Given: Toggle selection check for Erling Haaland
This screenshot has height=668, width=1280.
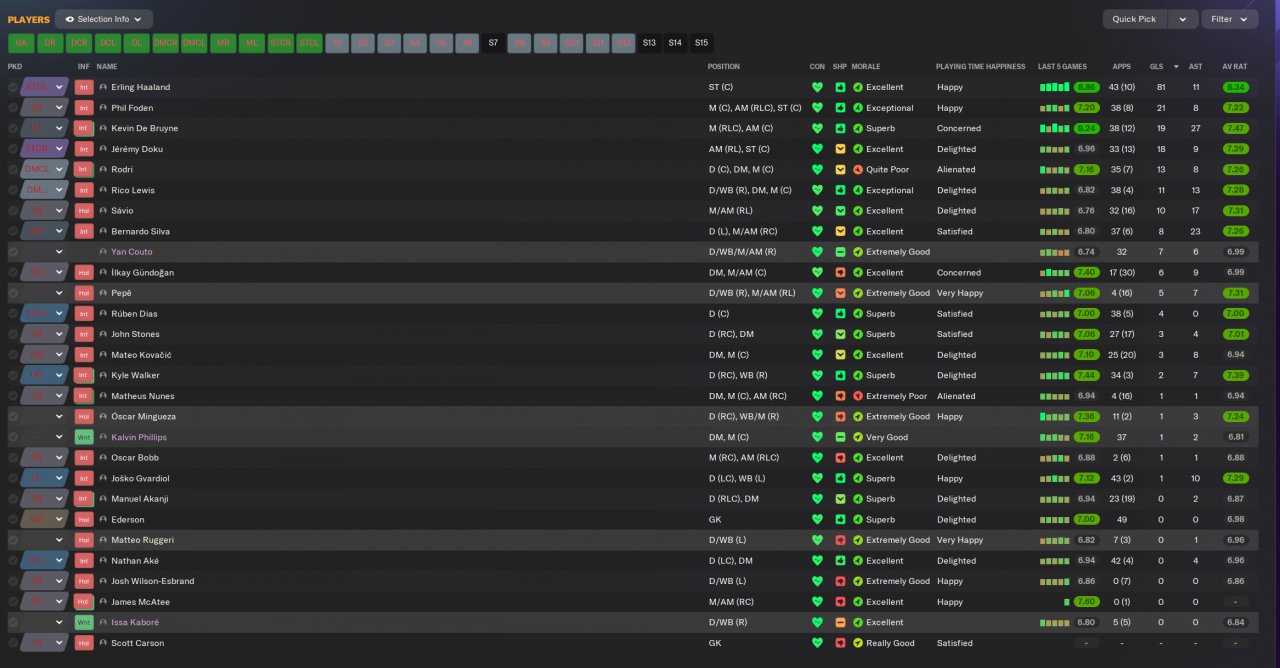Looking at the screenshot, I should click(13, 87).
